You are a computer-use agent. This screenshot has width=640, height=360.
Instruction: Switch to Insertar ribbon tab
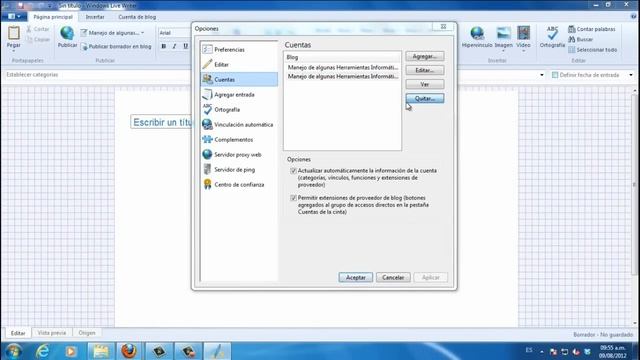pos(95,17)
